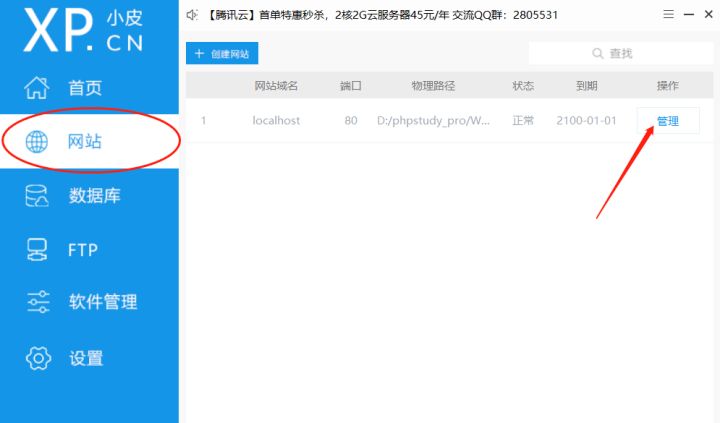Click the FTP server icon
720x423 pixels.
(x=37, y=250)
